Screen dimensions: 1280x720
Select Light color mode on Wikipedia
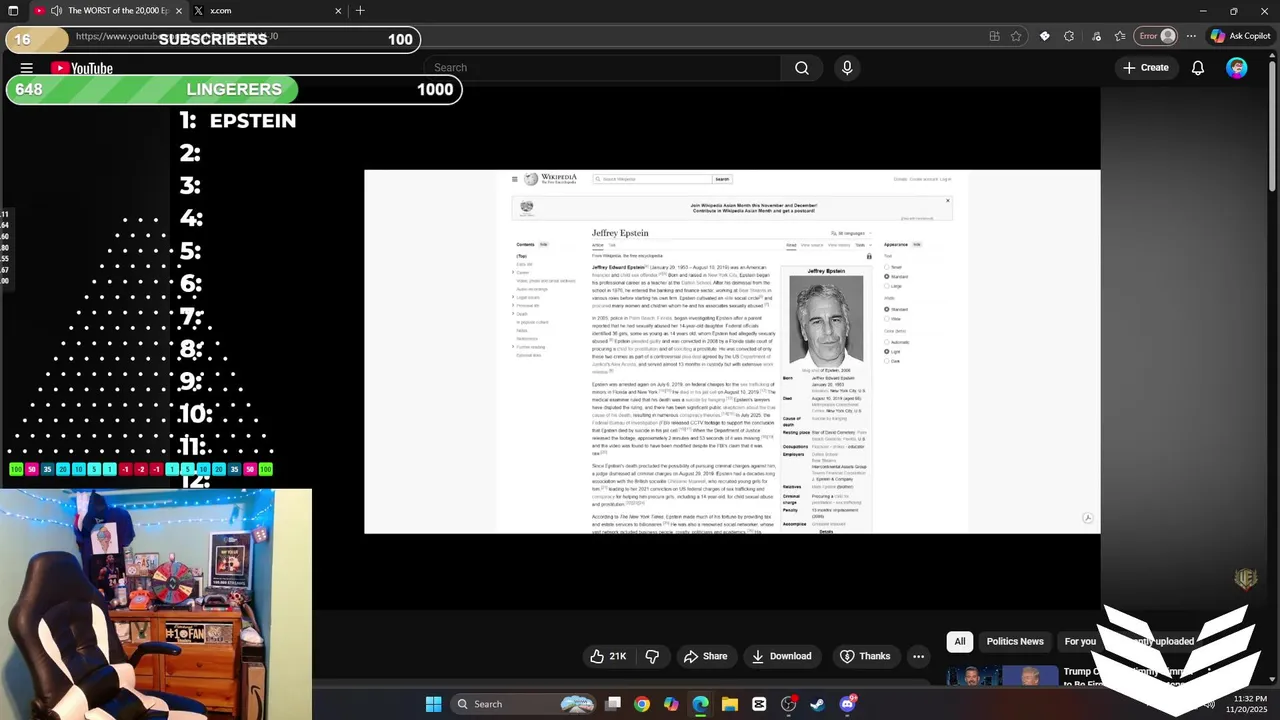[887, 352]
